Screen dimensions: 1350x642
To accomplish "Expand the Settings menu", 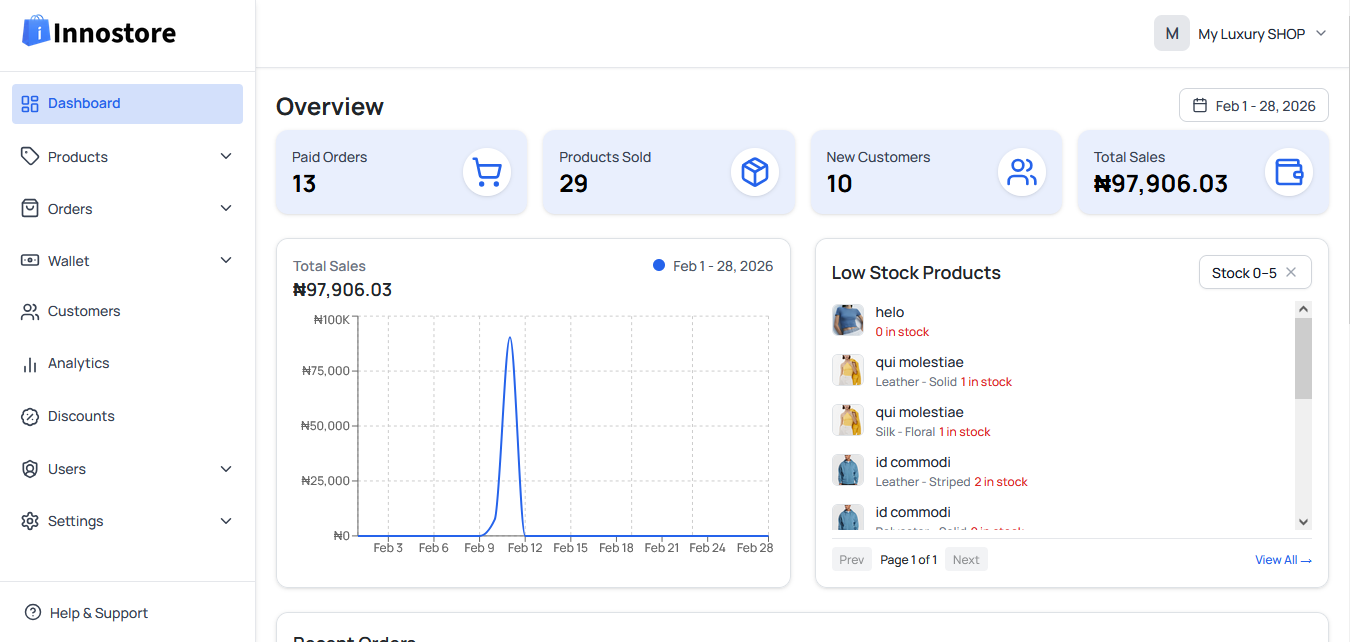I will point(226,520).
